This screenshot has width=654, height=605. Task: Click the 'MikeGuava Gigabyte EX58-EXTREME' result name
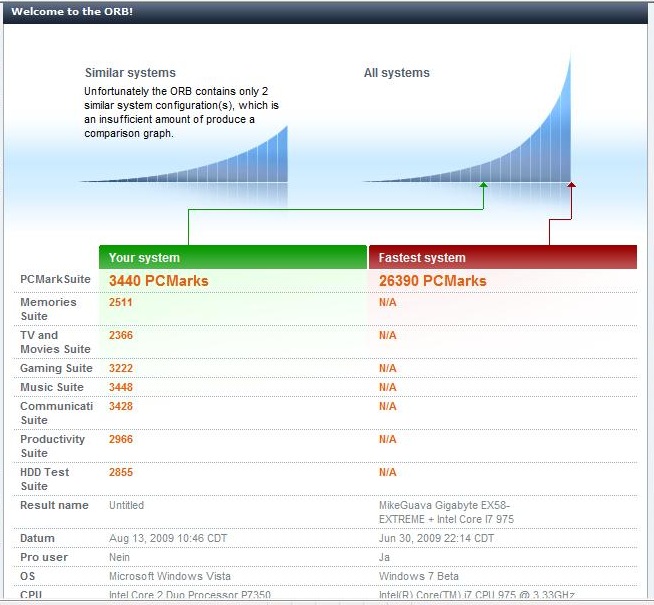[446, 512]
